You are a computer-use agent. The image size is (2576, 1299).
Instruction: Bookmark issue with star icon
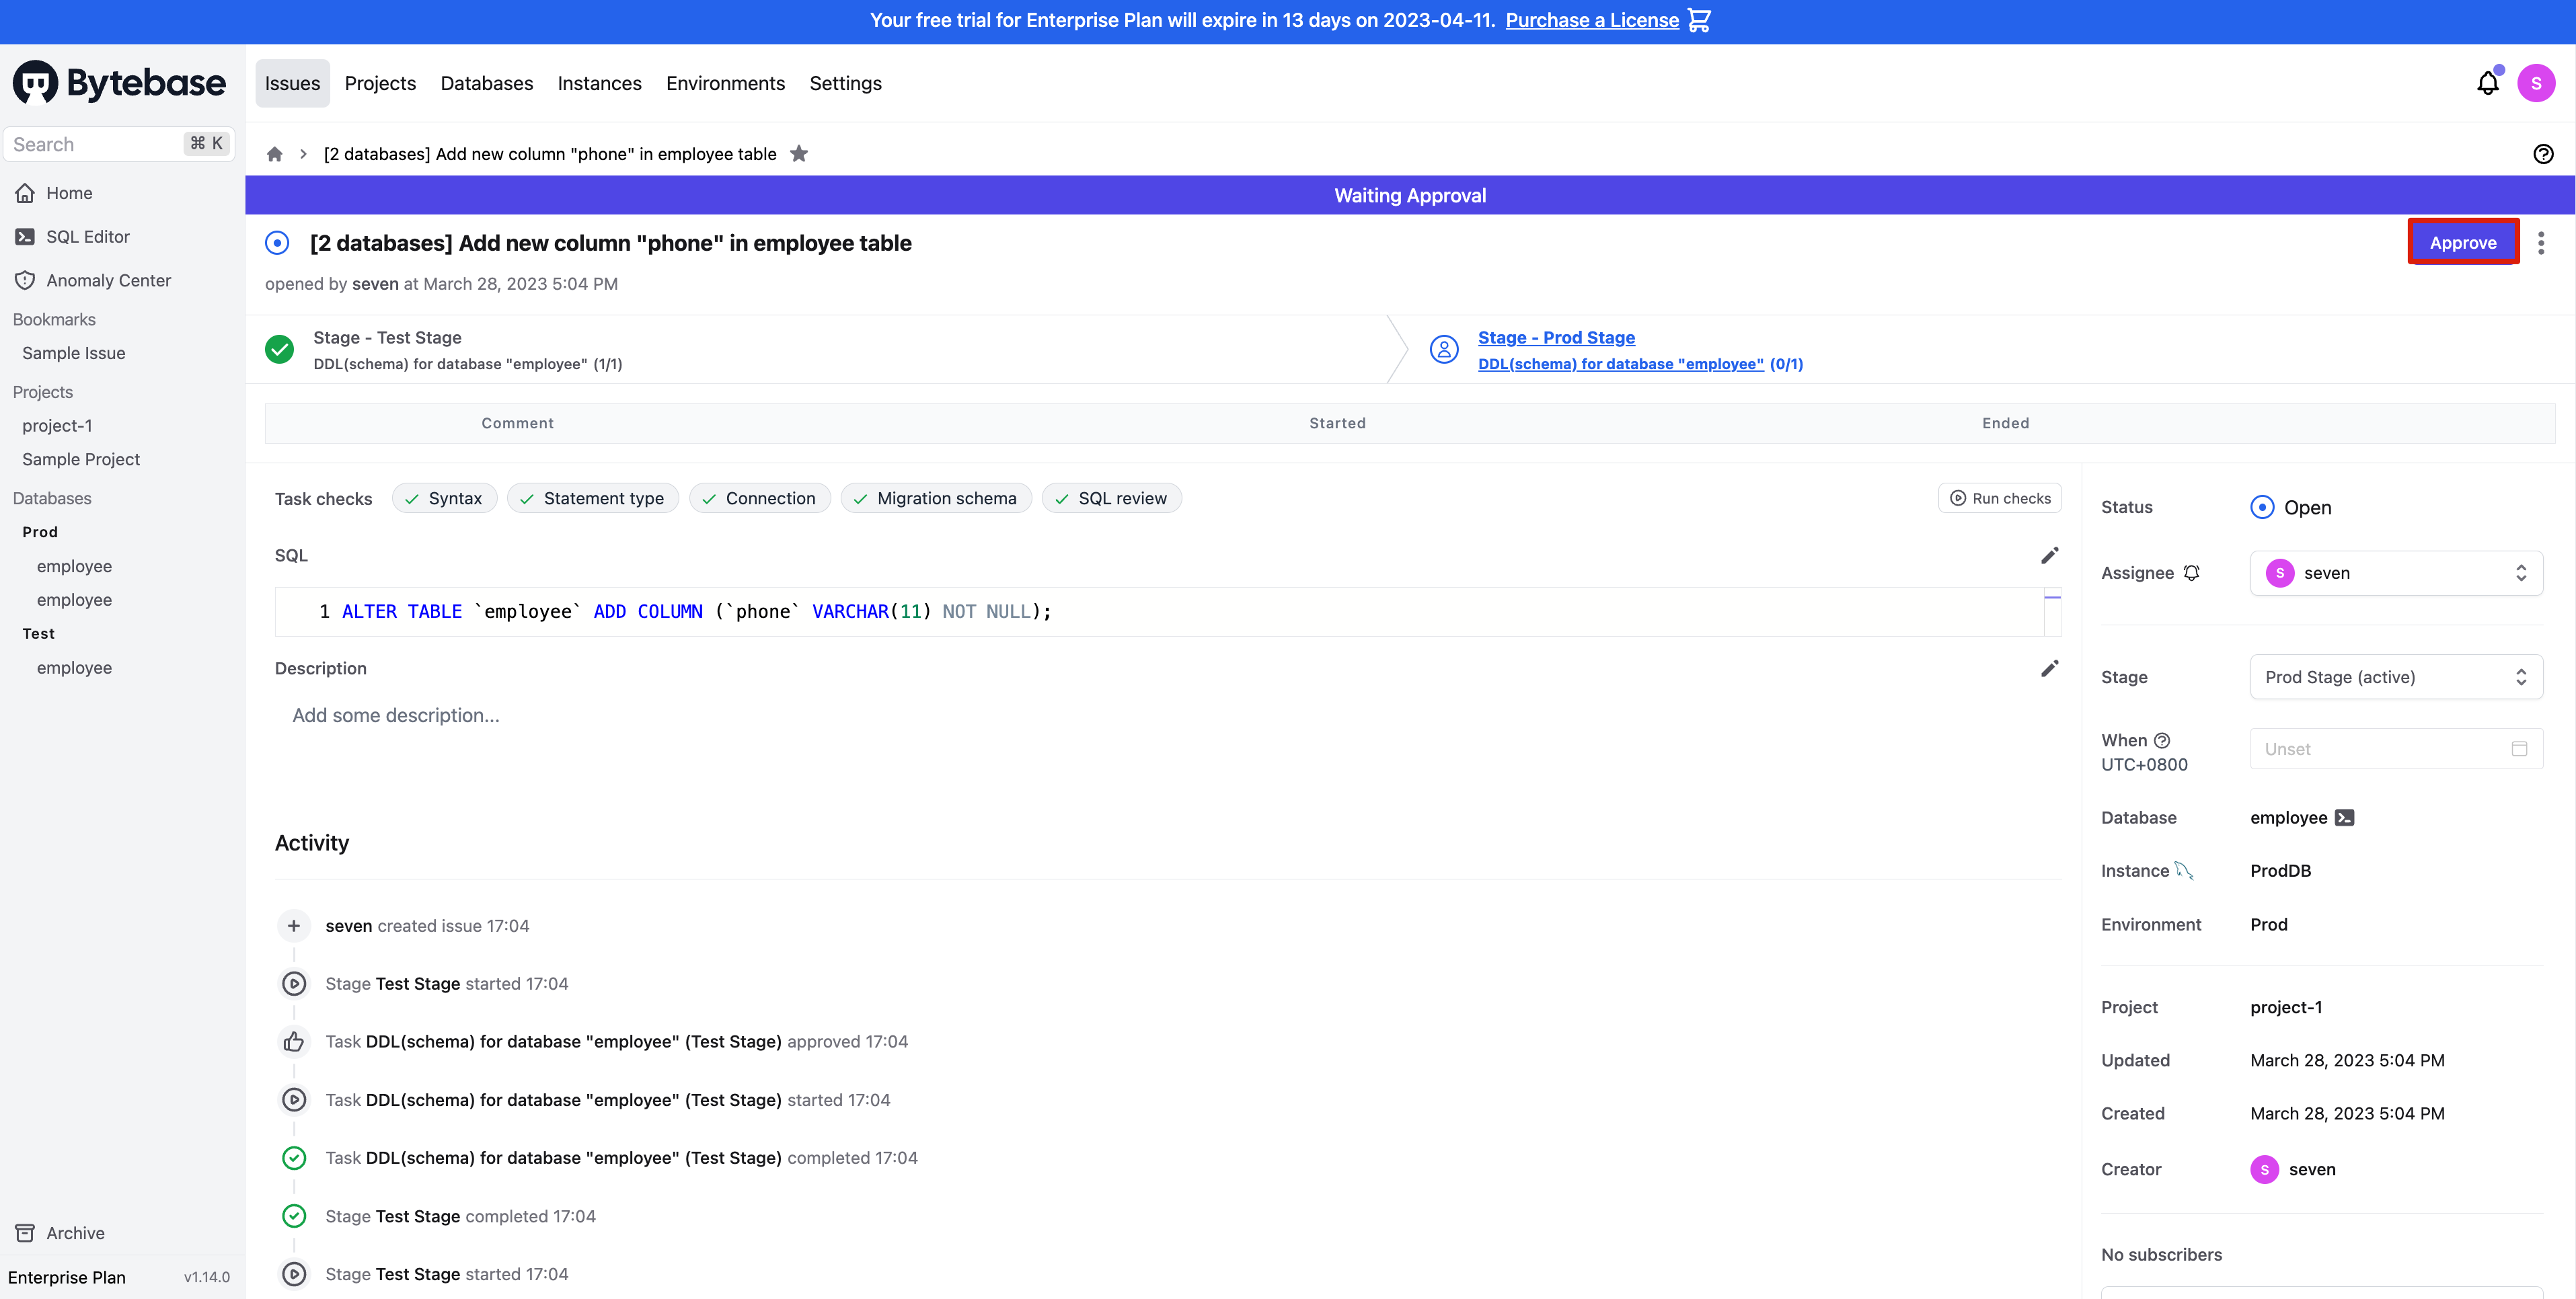coord(799,154)
